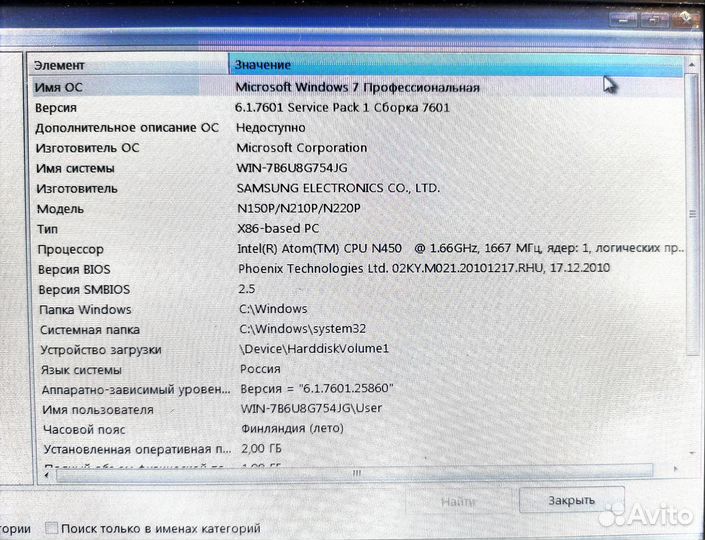Click the vertical scrollbar thumb
Image resolution: width=705 pixels, height=540 pixels.
pos(692,214)
